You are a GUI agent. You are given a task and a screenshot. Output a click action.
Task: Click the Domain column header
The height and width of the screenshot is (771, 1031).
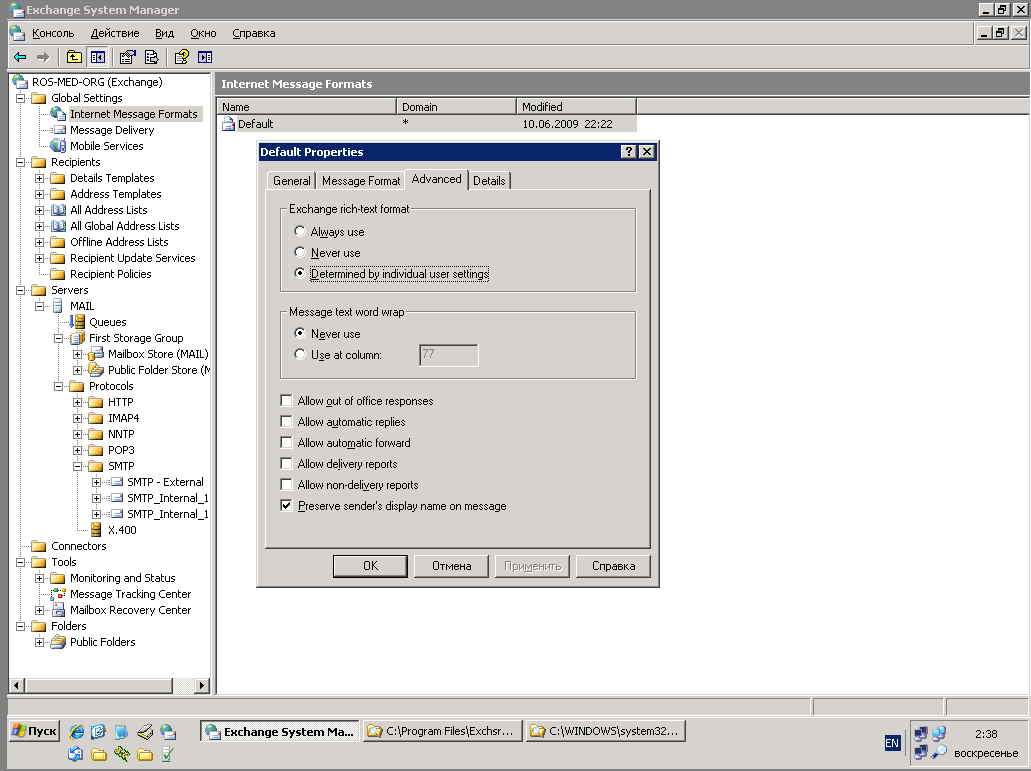point(456,106)
